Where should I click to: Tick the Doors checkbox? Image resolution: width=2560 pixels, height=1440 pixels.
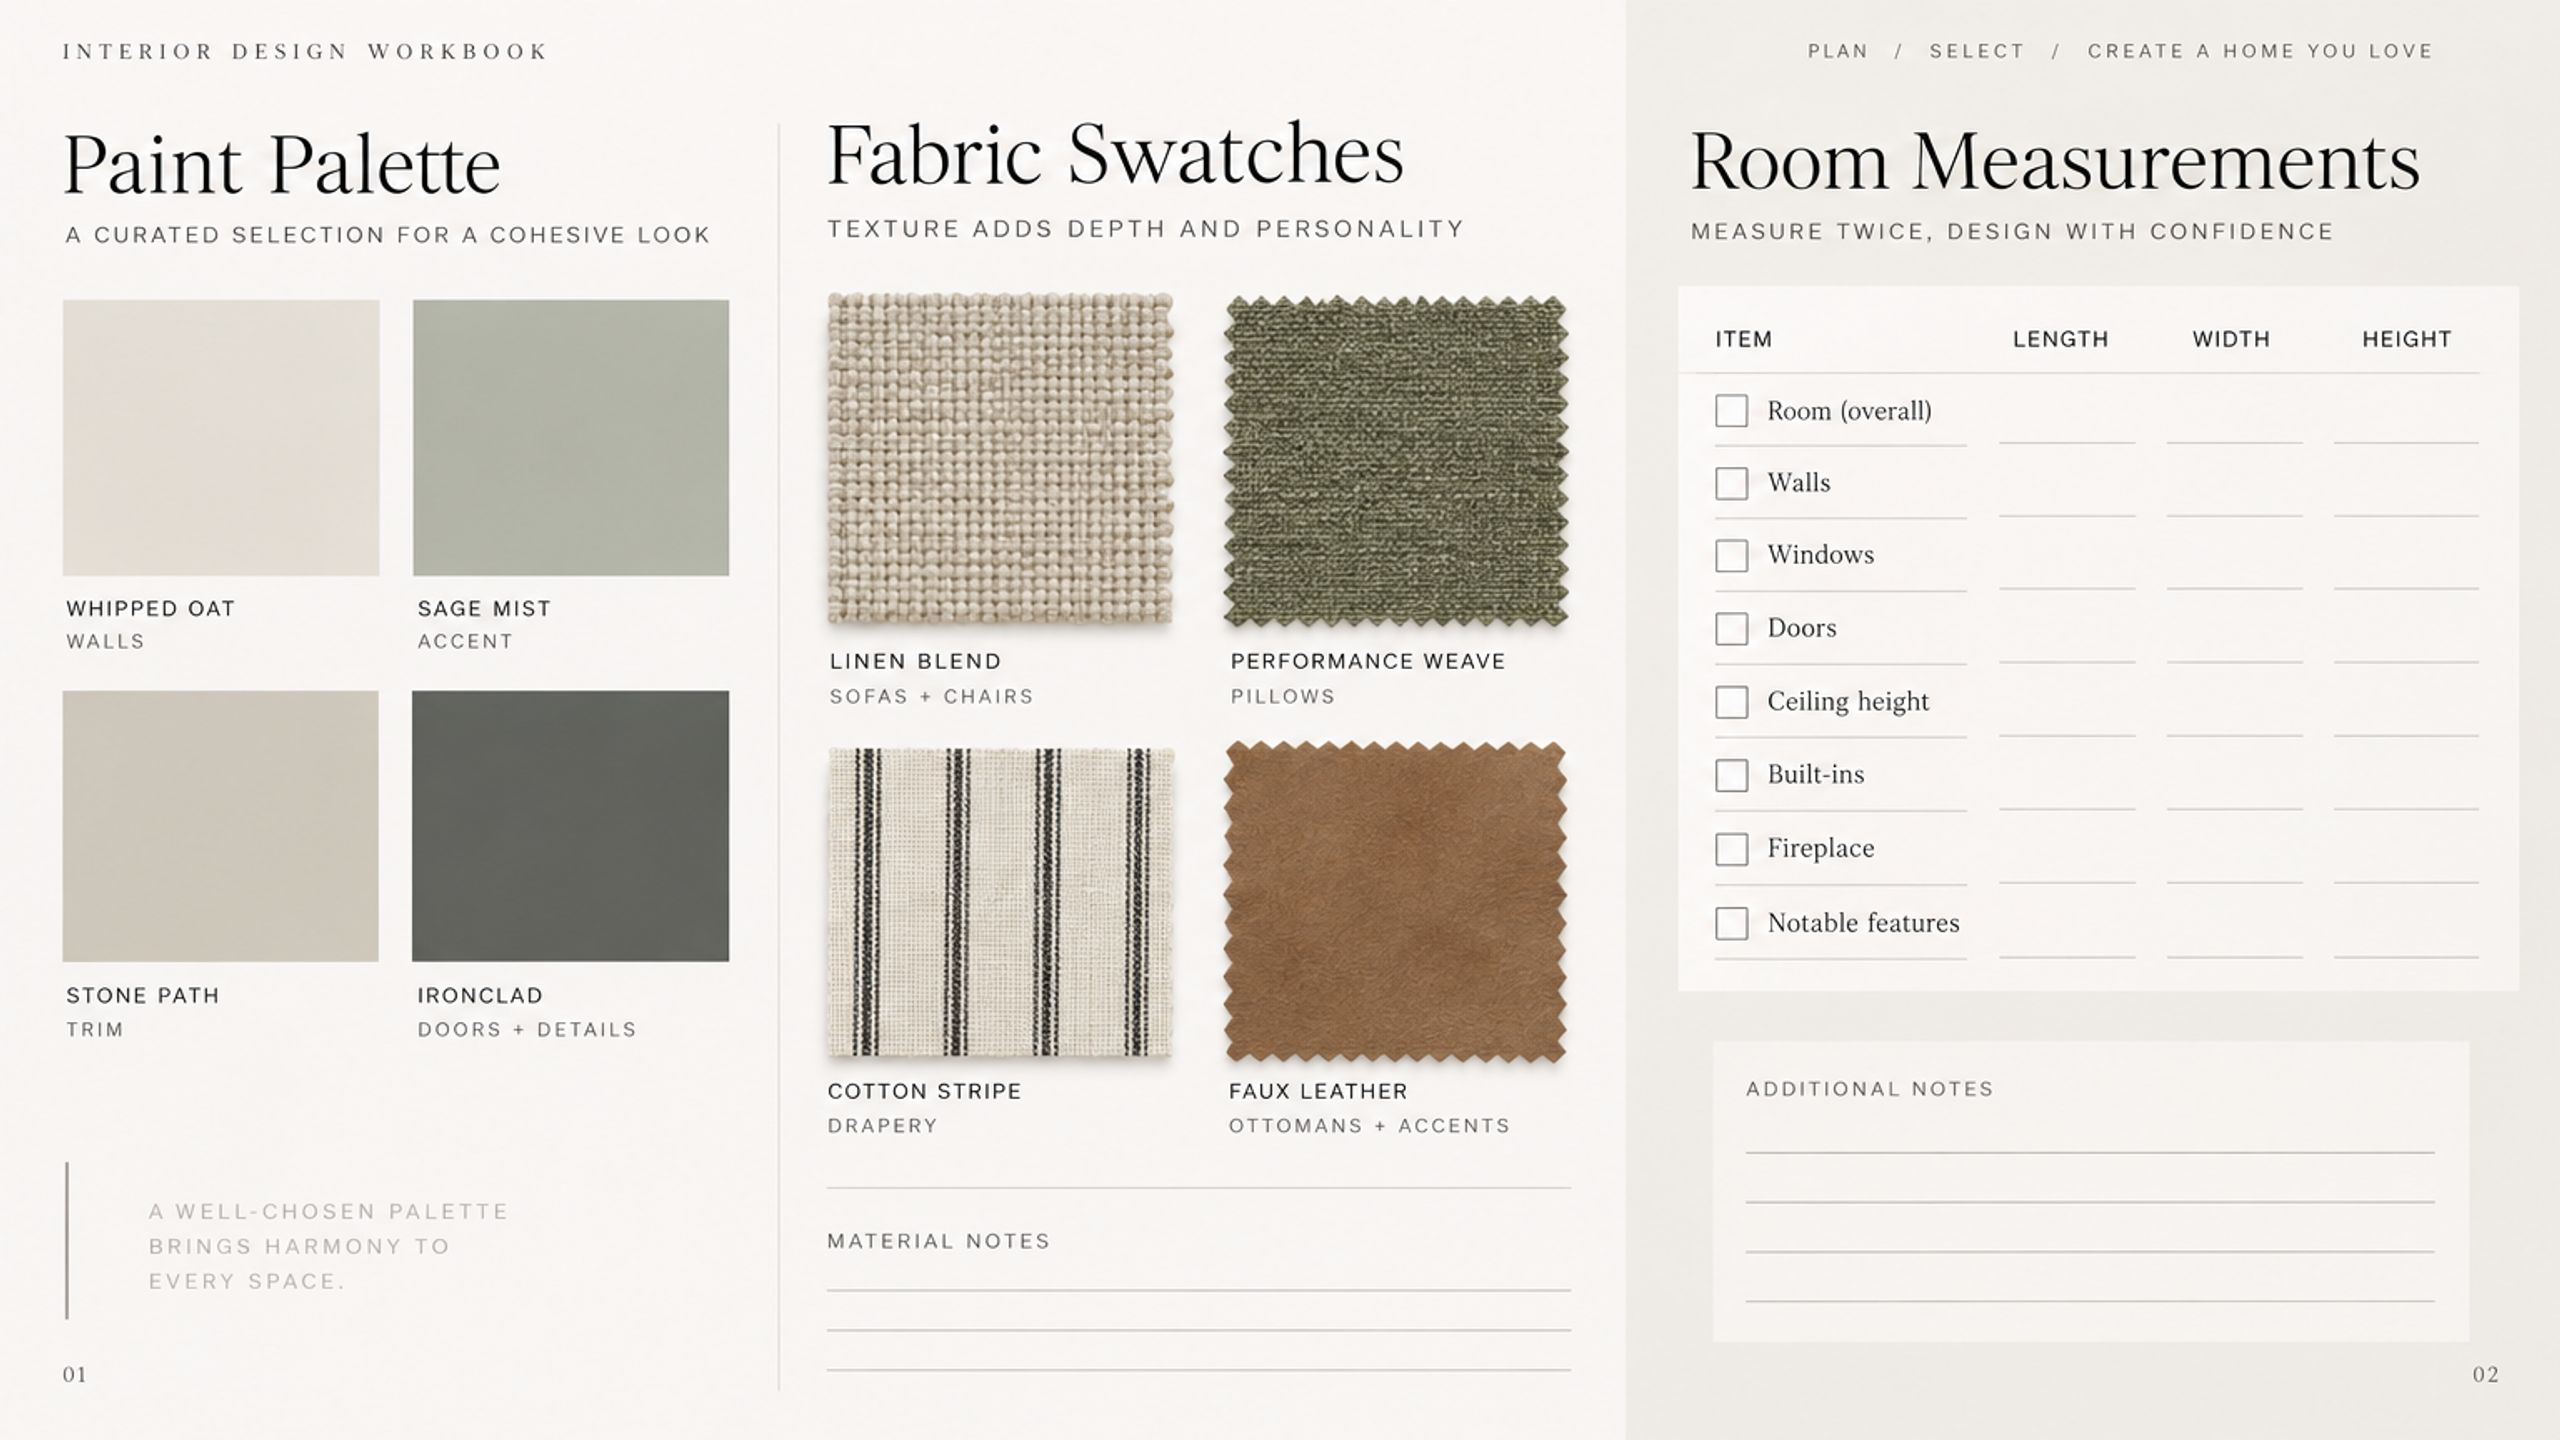[1731, 629]
